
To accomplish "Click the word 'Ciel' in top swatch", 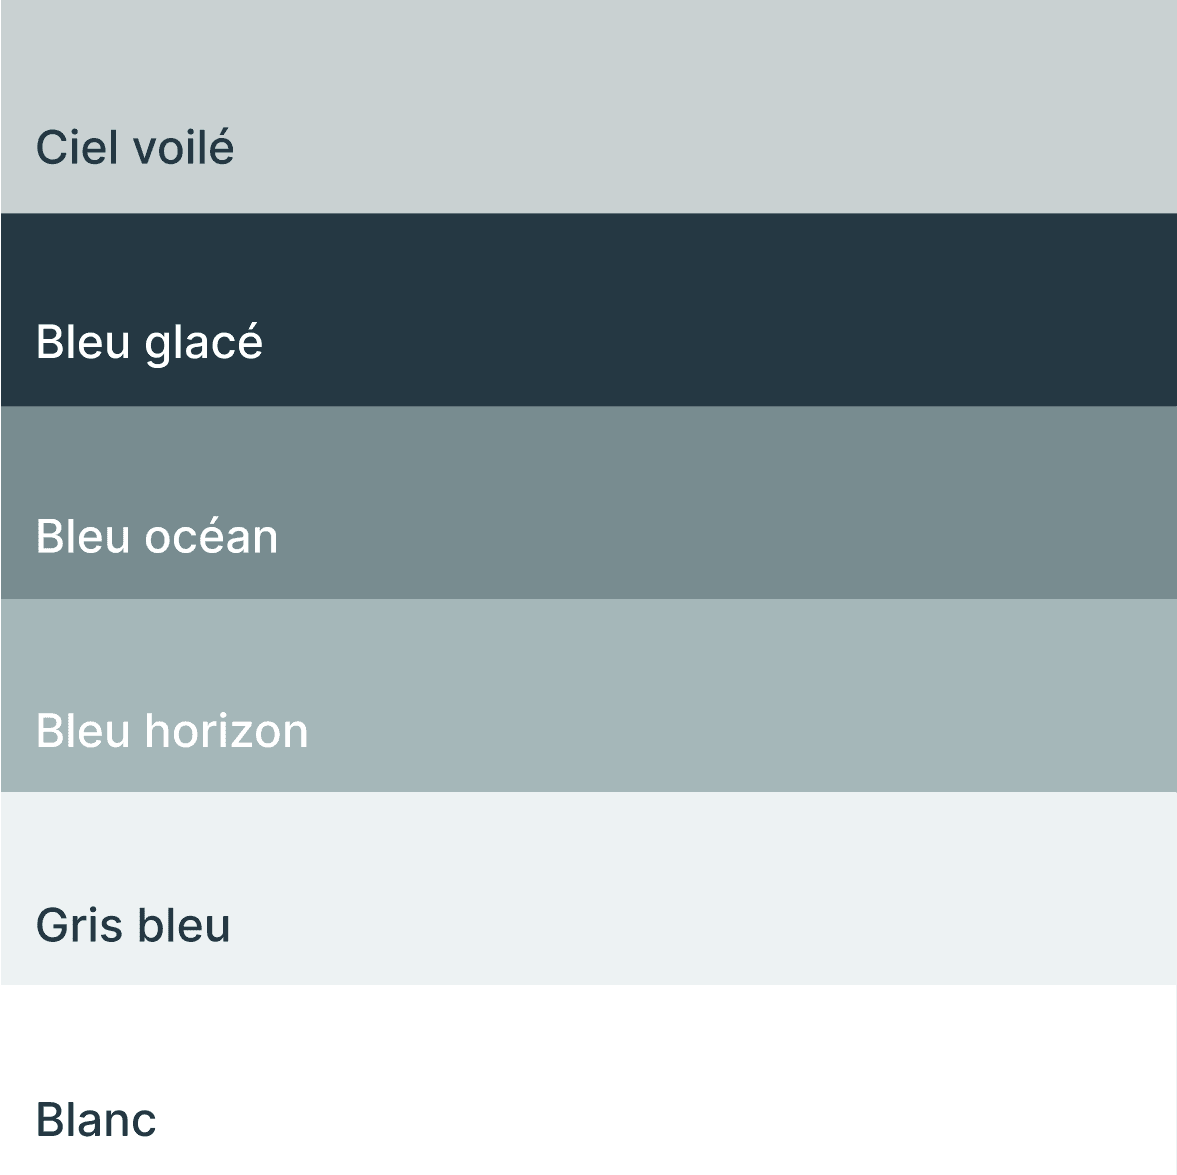I will (x=77, y=146).
